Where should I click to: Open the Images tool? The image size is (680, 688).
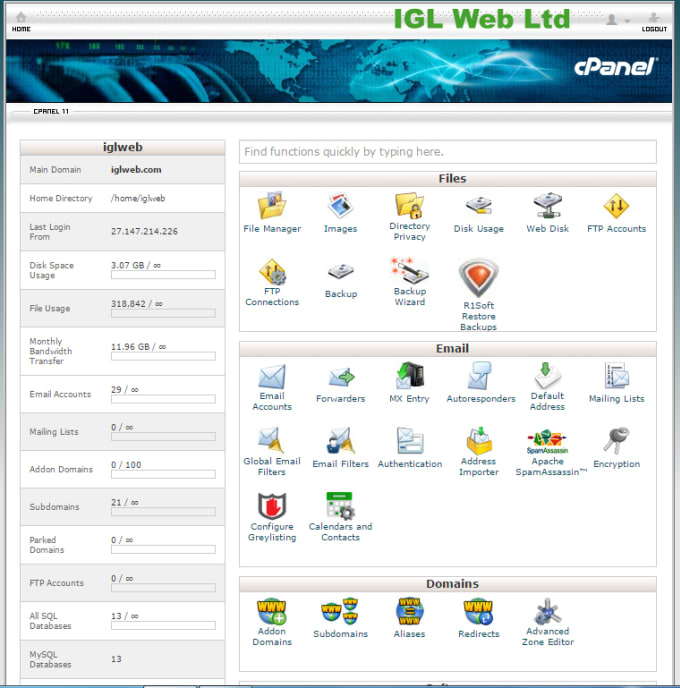[x=340, y=212]
